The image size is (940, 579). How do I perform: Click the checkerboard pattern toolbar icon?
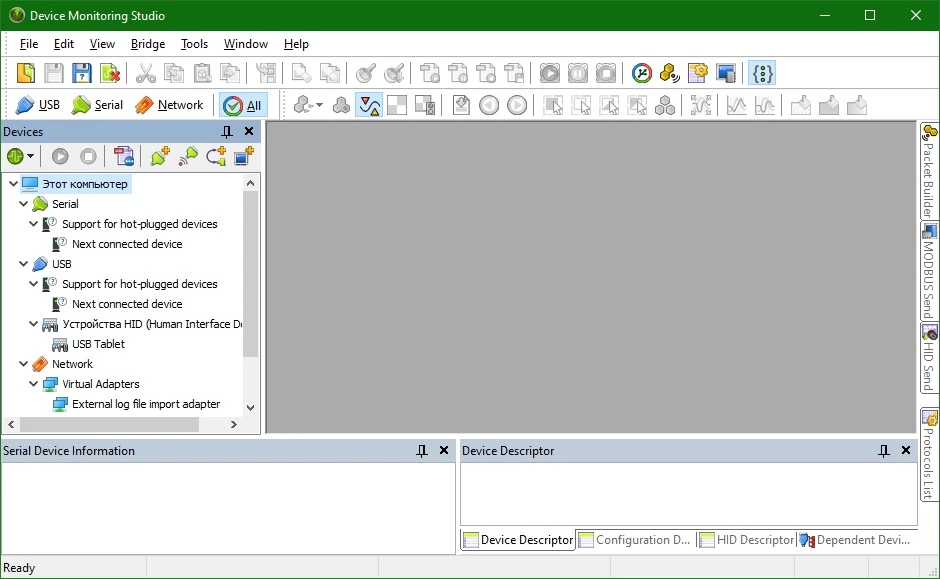[397, 105]
